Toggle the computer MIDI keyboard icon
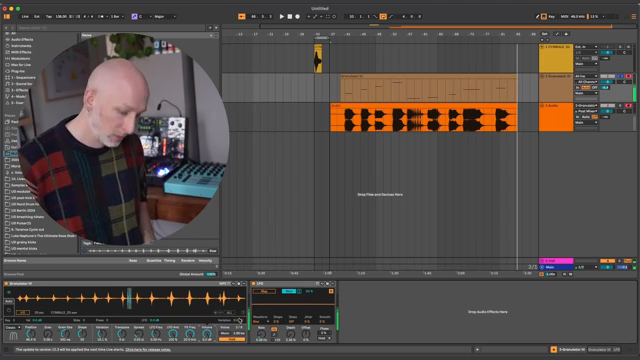 [544, 16]
